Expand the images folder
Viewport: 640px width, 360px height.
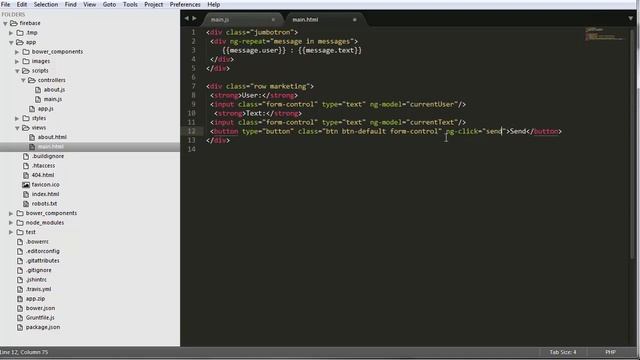pos(17,62)
